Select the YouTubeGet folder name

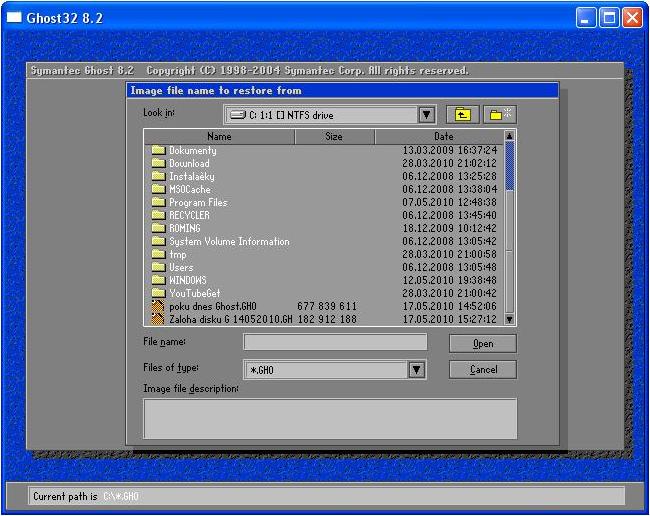(x=195, y=293)
